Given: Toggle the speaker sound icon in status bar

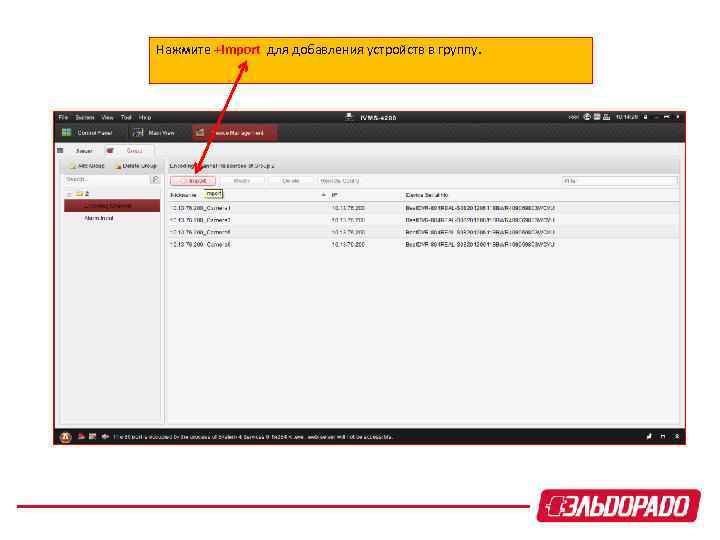Looking at the screenshot, I should tap(105, 437).
